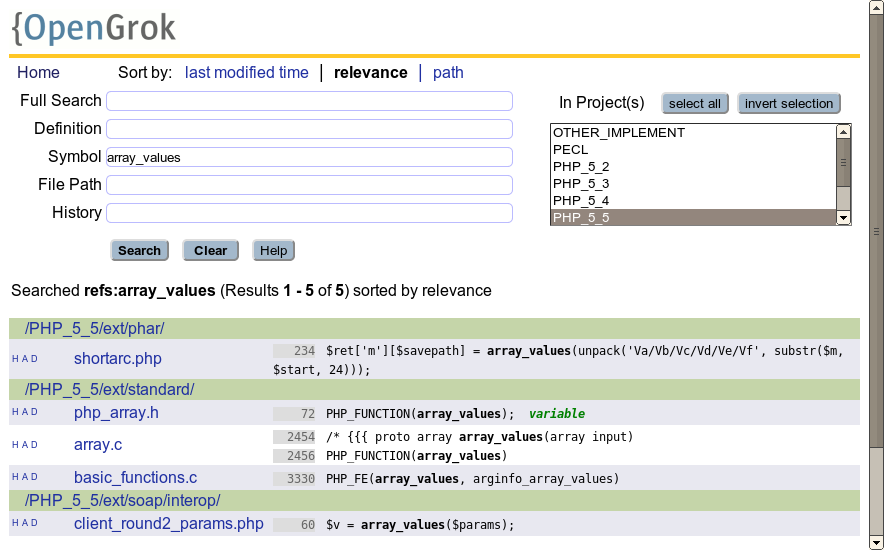Go to line 60 in client_round2_params.php

click(294, 525)
